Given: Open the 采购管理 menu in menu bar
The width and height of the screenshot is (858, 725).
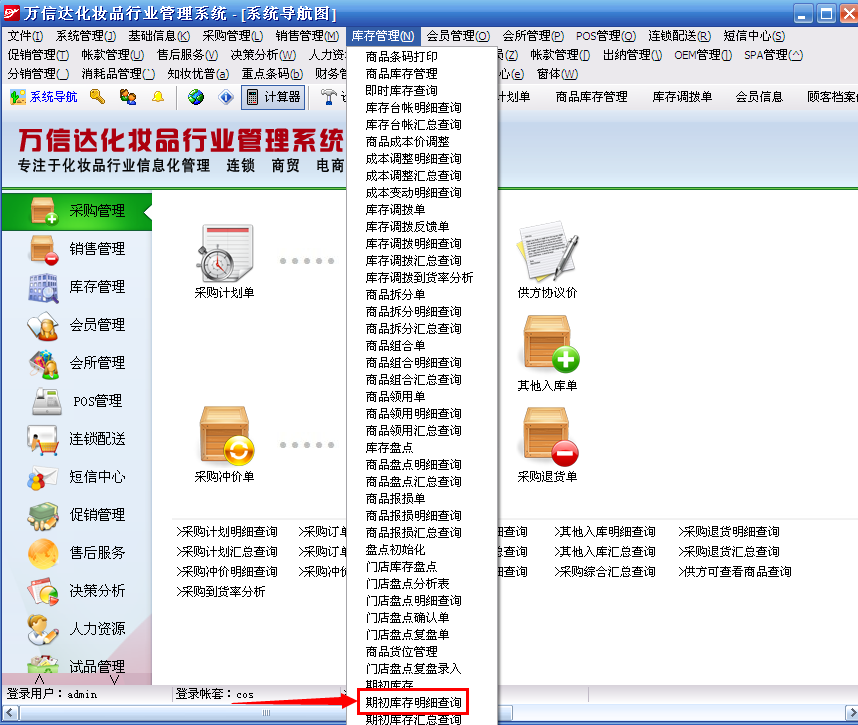Looking at the screenshot, I should [233, 36].
